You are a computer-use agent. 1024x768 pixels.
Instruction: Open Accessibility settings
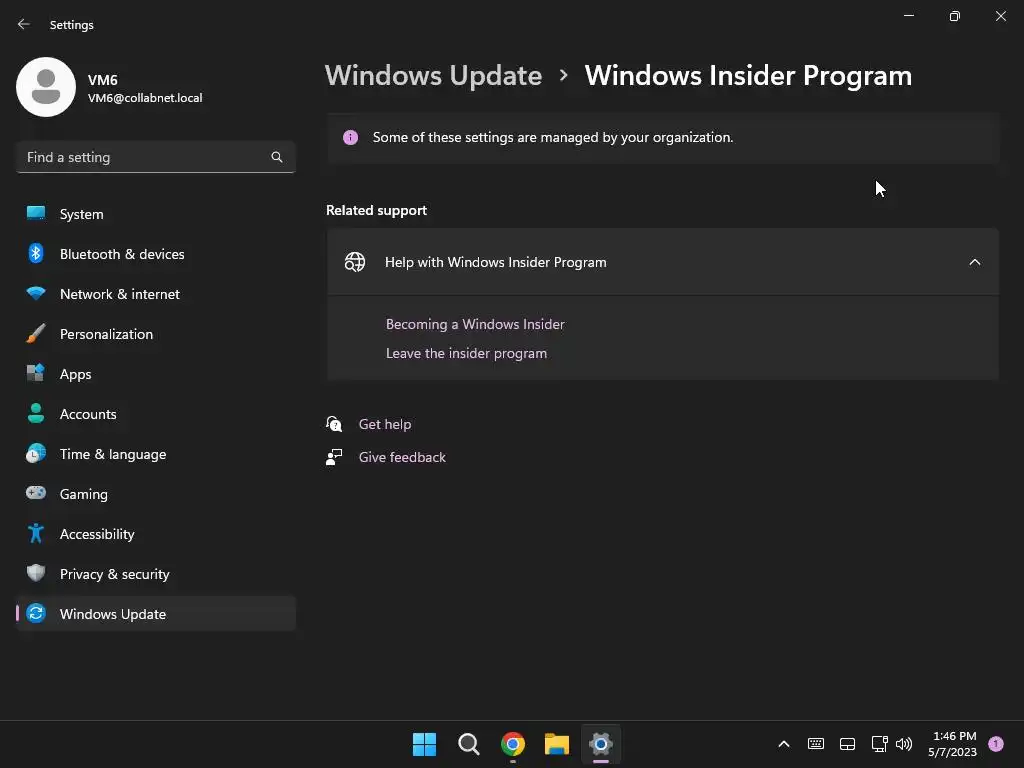click(x=156, y=534)
